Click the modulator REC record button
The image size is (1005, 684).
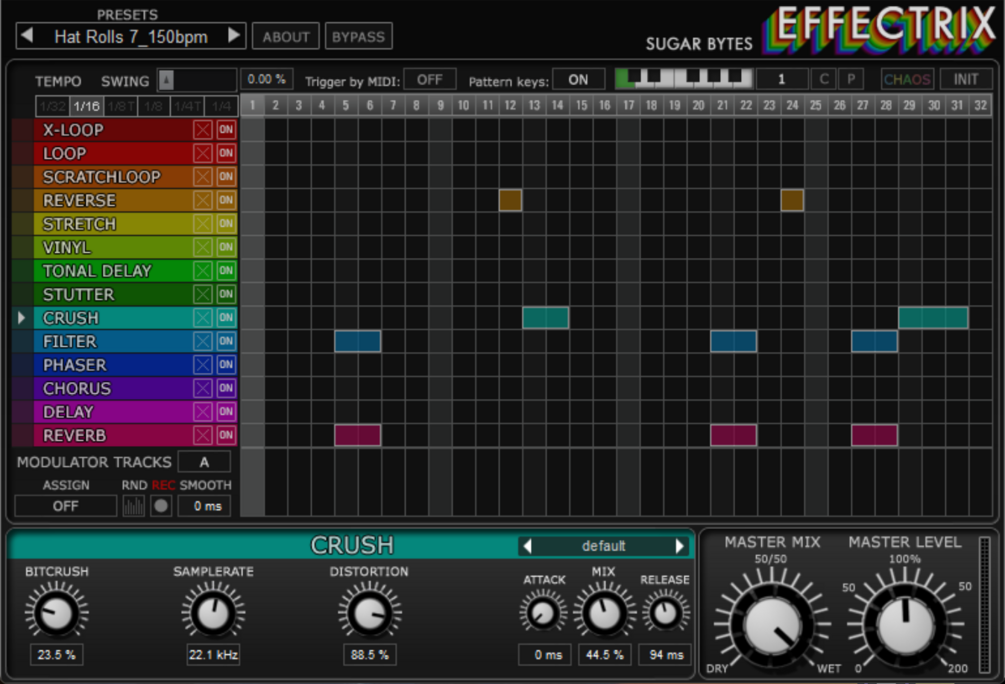(161, 506)
